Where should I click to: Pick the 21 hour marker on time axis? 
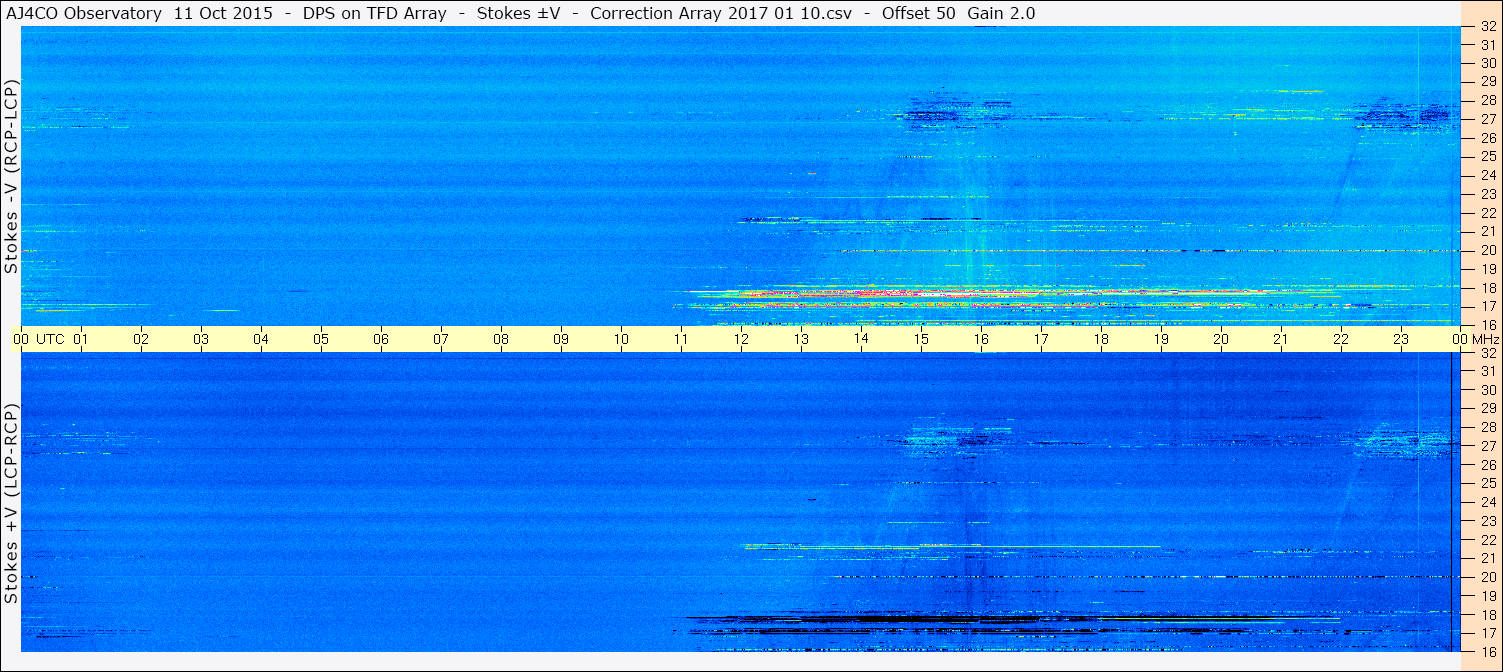(1281, 339)
